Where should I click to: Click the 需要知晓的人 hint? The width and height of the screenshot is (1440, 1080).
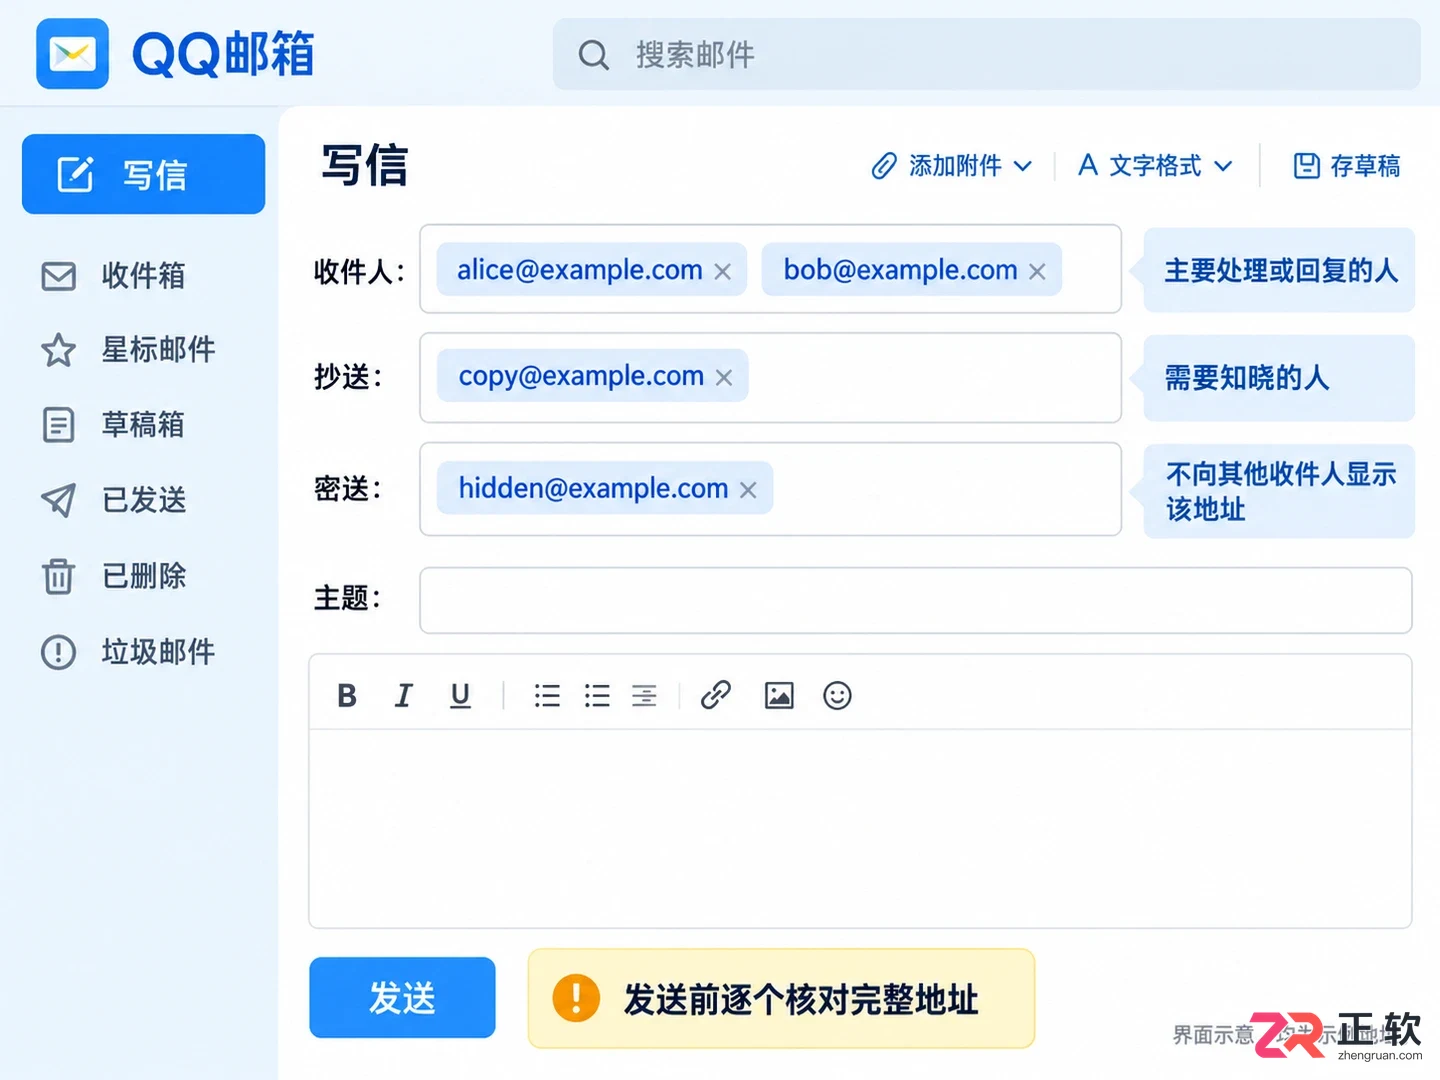[1279, 378]
